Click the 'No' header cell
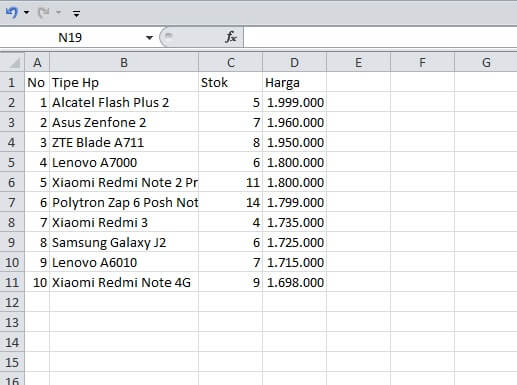Viewport: 517px width, 385px height. (37, 82)
